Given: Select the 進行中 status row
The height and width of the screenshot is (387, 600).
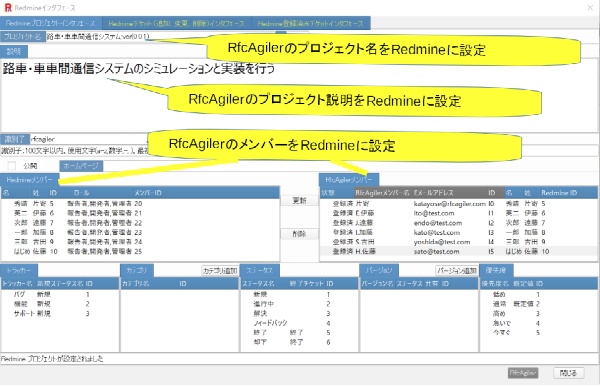Looking at the screenshot, I should (x=299, y=304).
